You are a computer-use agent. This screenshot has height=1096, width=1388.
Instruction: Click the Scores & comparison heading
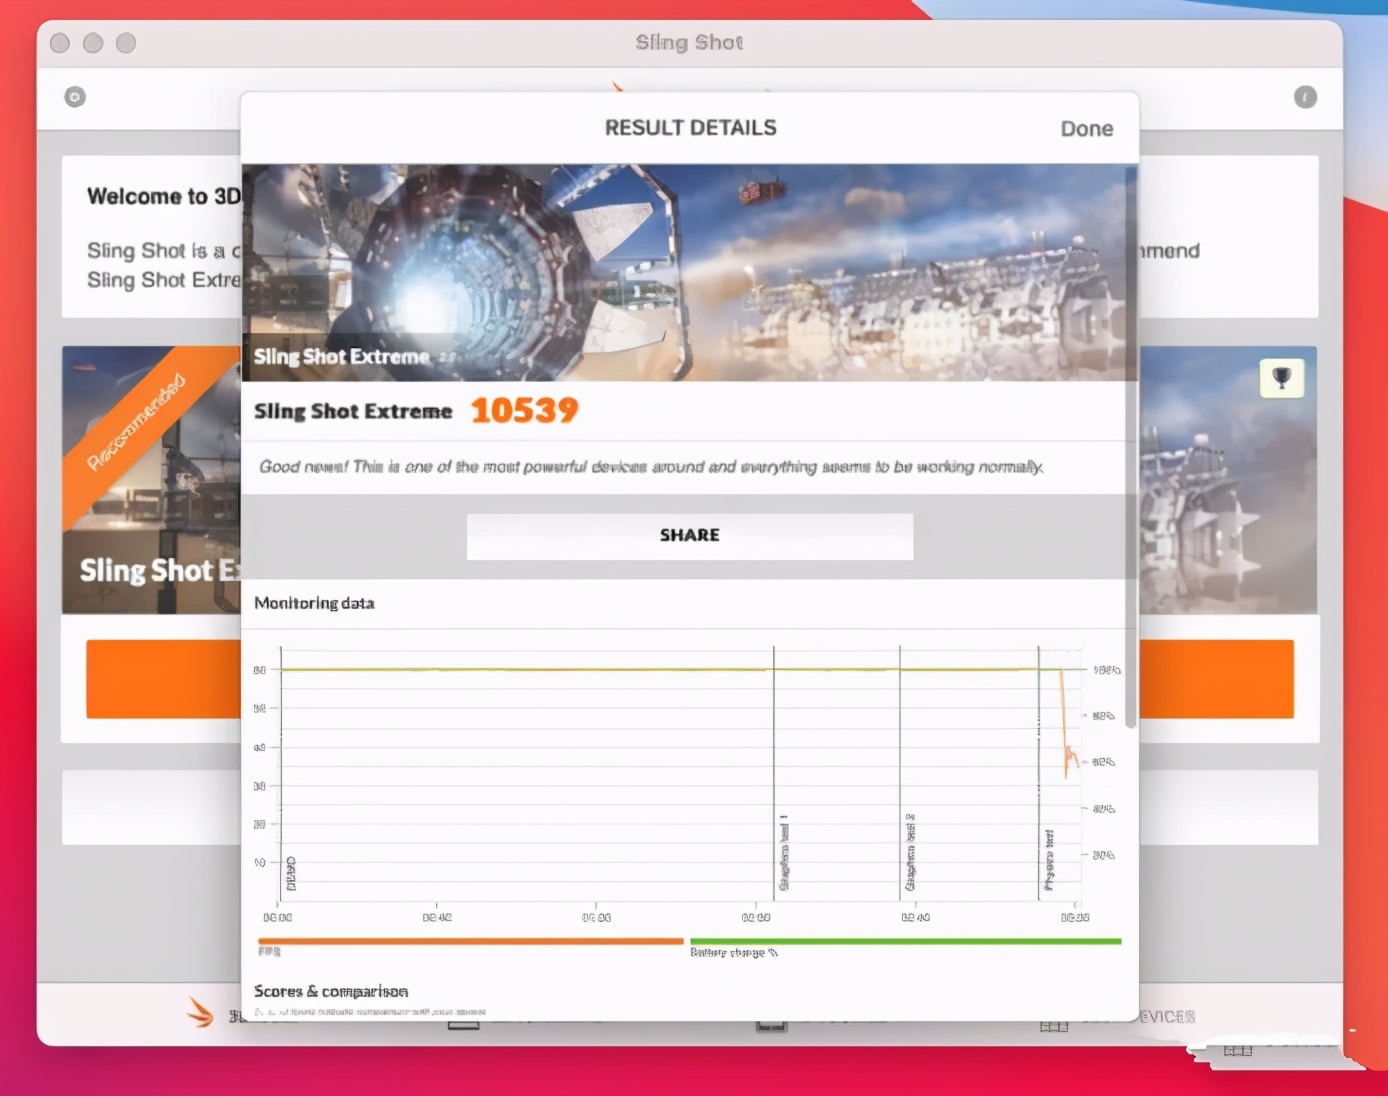(x=331, y=991)
